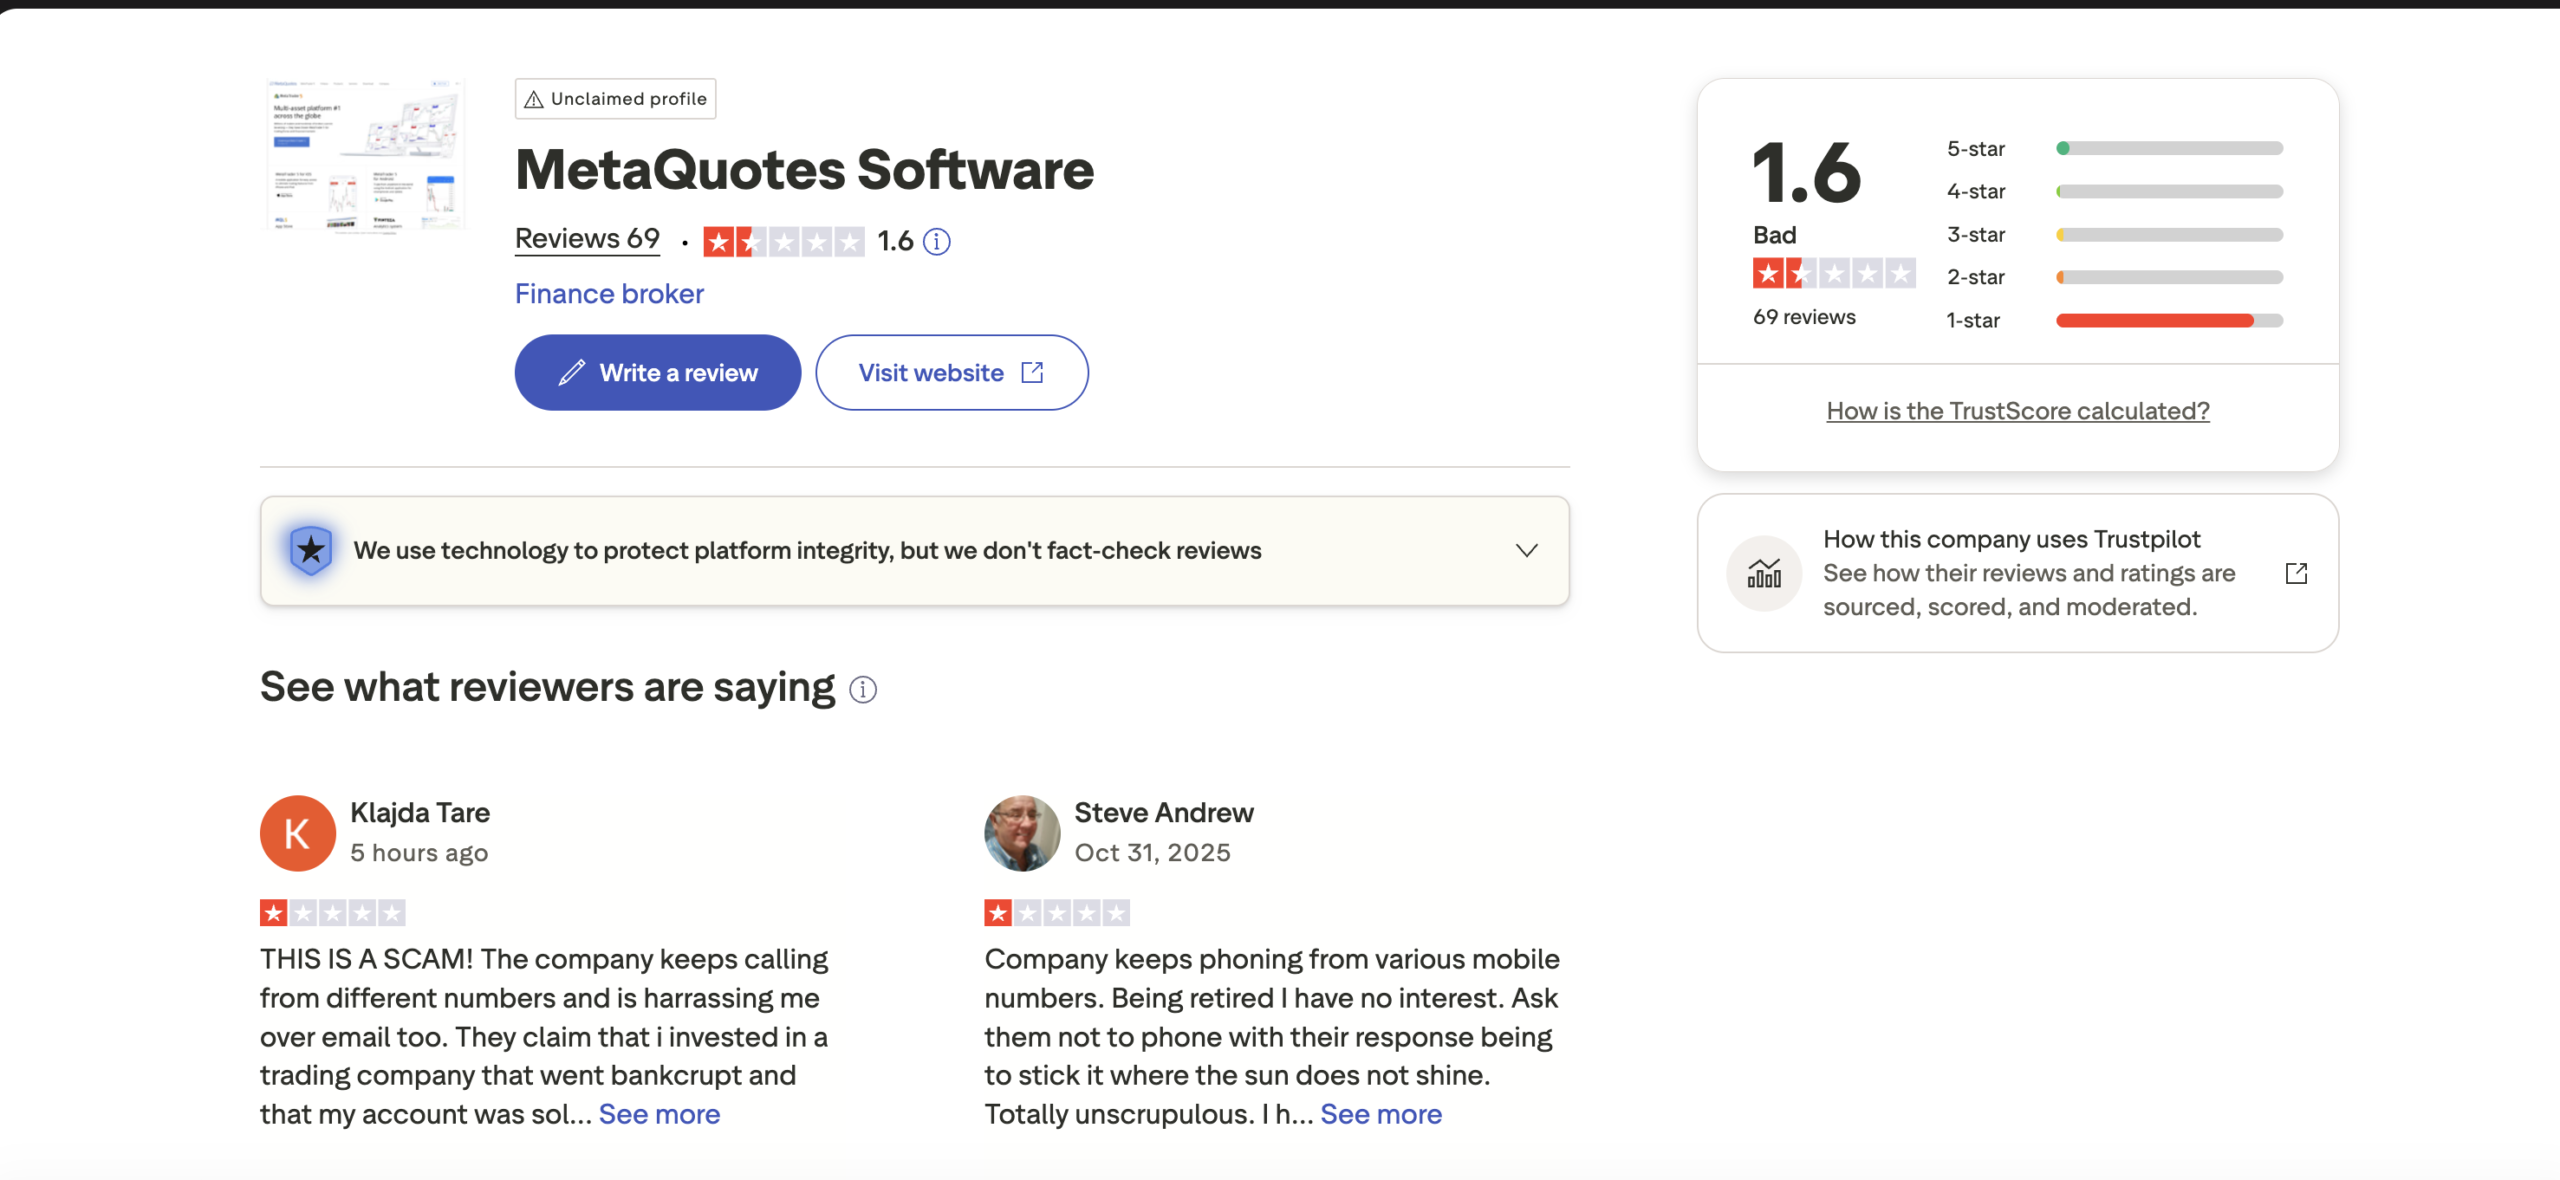Click the 'Bad' rating label
2560x1180 pixels.
[1775, 235]
